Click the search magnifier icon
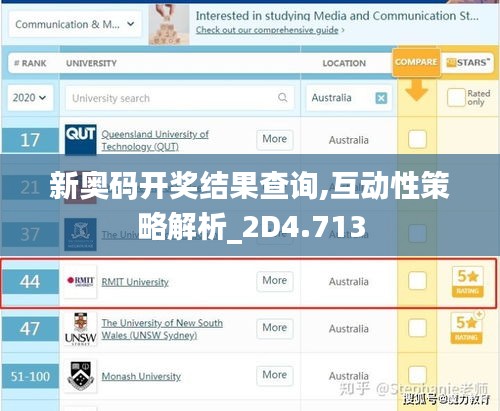Viewport: 500px width, 411px height. click(x=282, y=98)
